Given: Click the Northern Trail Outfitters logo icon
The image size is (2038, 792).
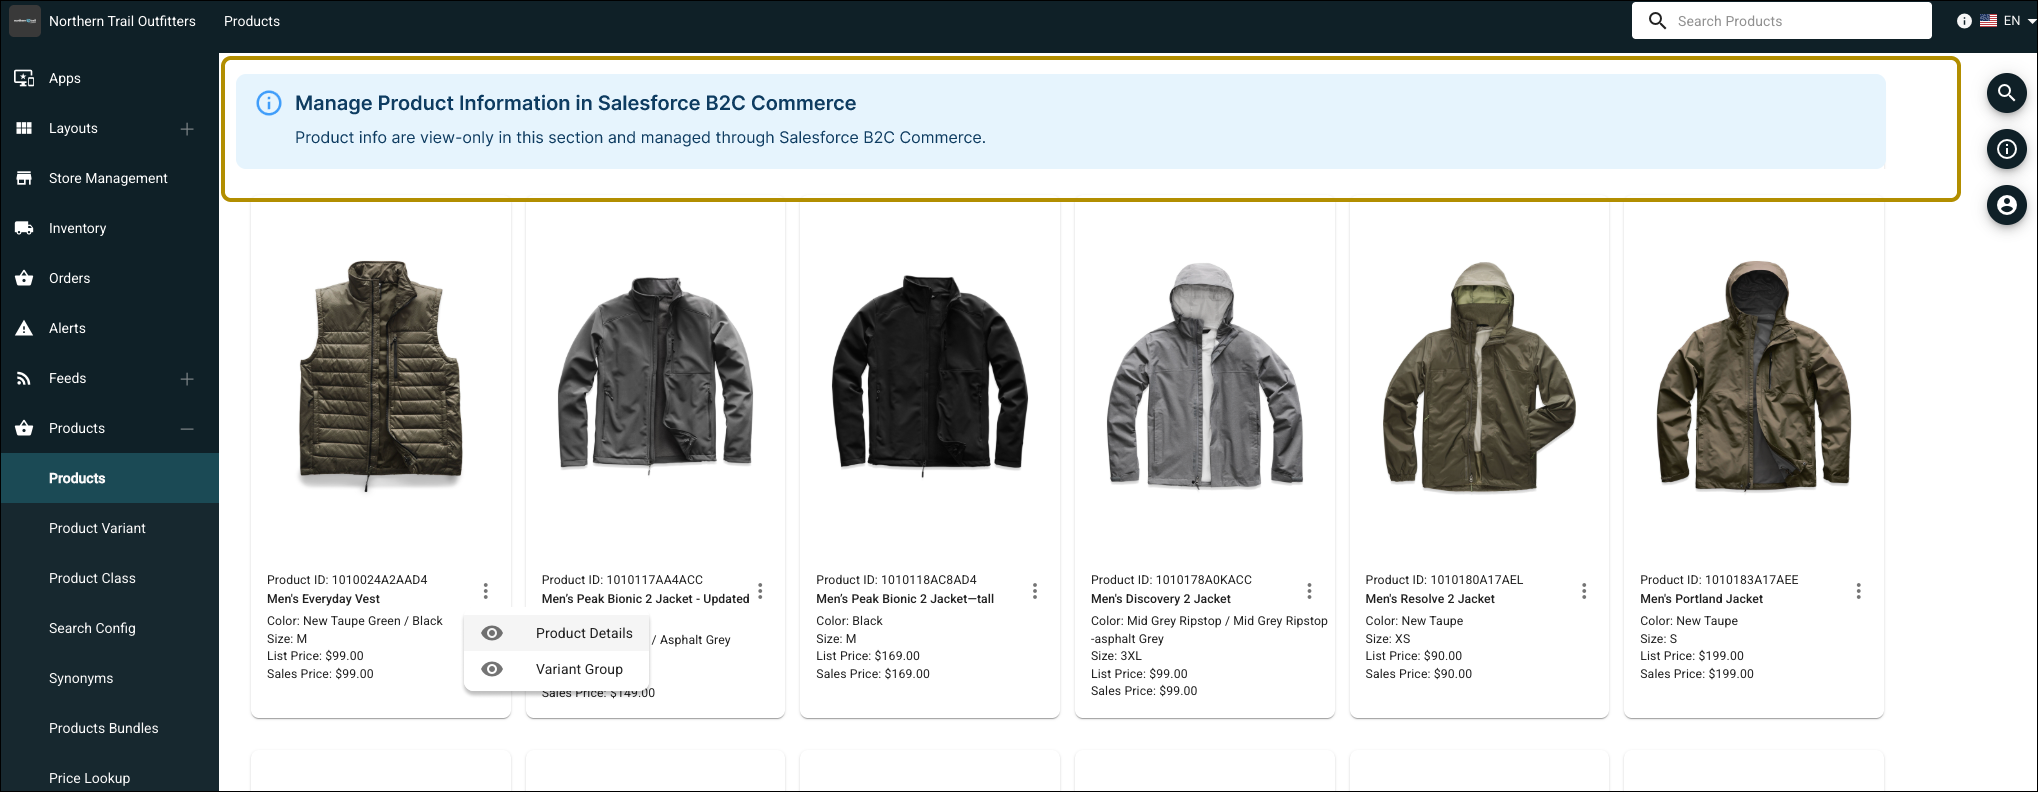Looking at the screenshot, I should tap(25, 21).
